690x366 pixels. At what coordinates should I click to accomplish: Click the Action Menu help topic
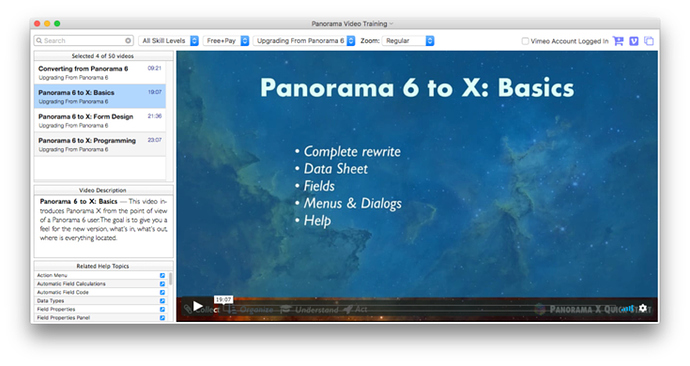(x=52, y=275)
